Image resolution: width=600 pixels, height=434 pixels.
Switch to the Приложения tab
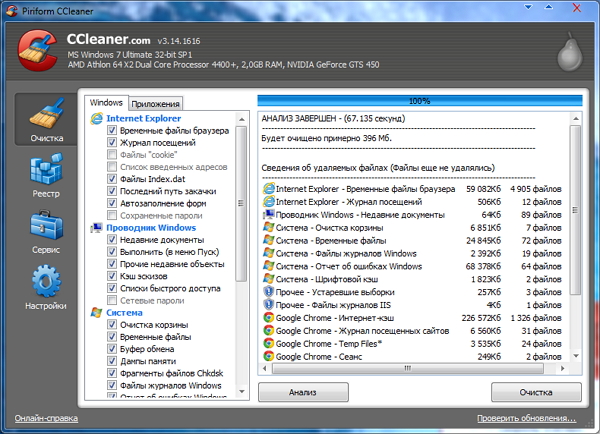[x=155, y=104]
